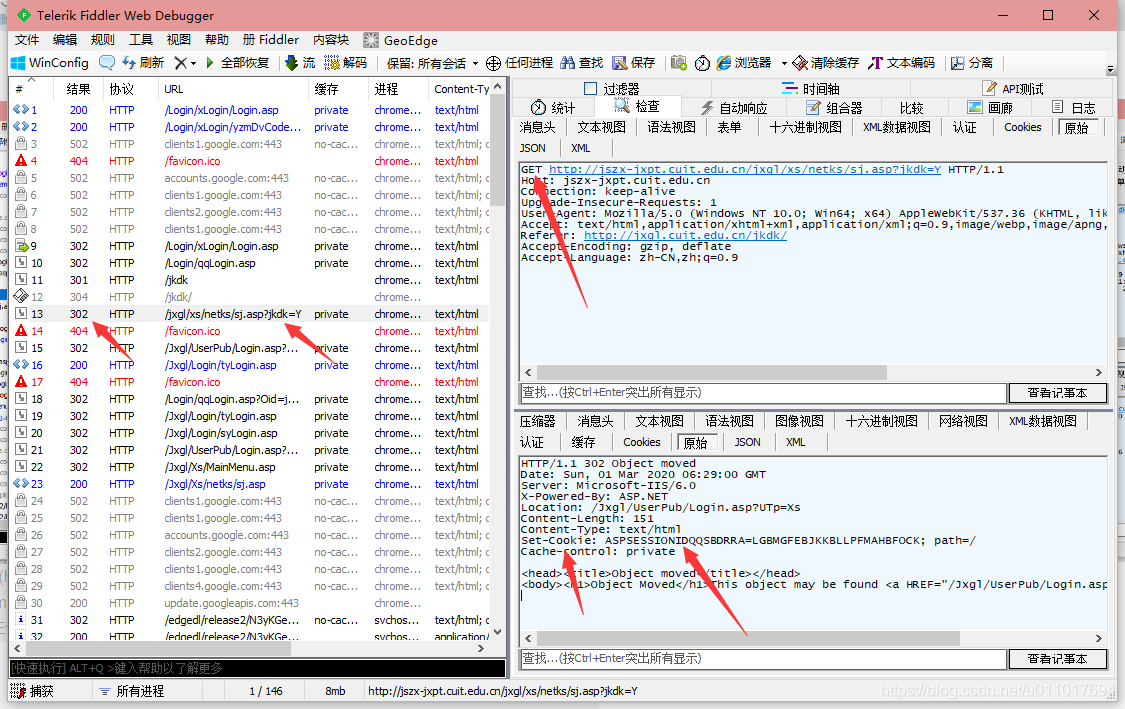Click the 刷新 replay button

point(143,63)
